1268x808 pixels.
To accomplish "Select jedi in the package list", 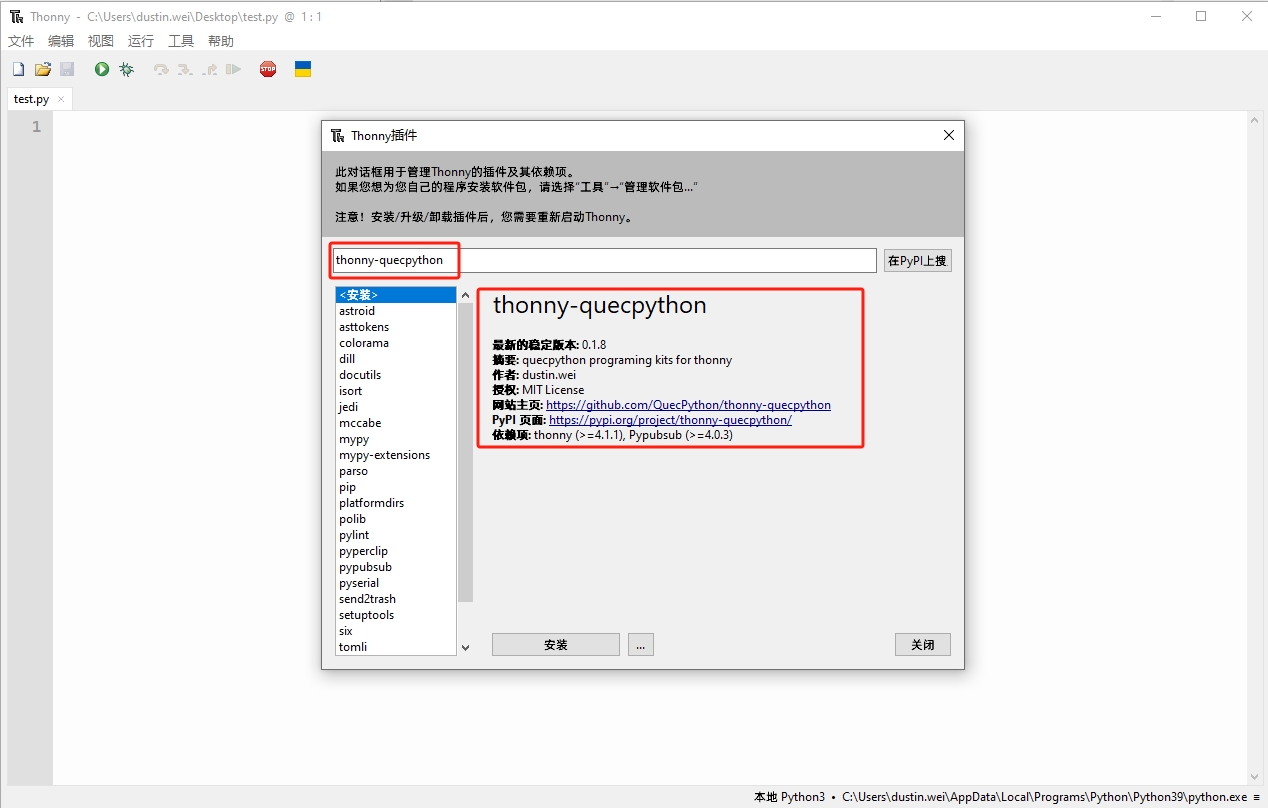I will (396, 407).
